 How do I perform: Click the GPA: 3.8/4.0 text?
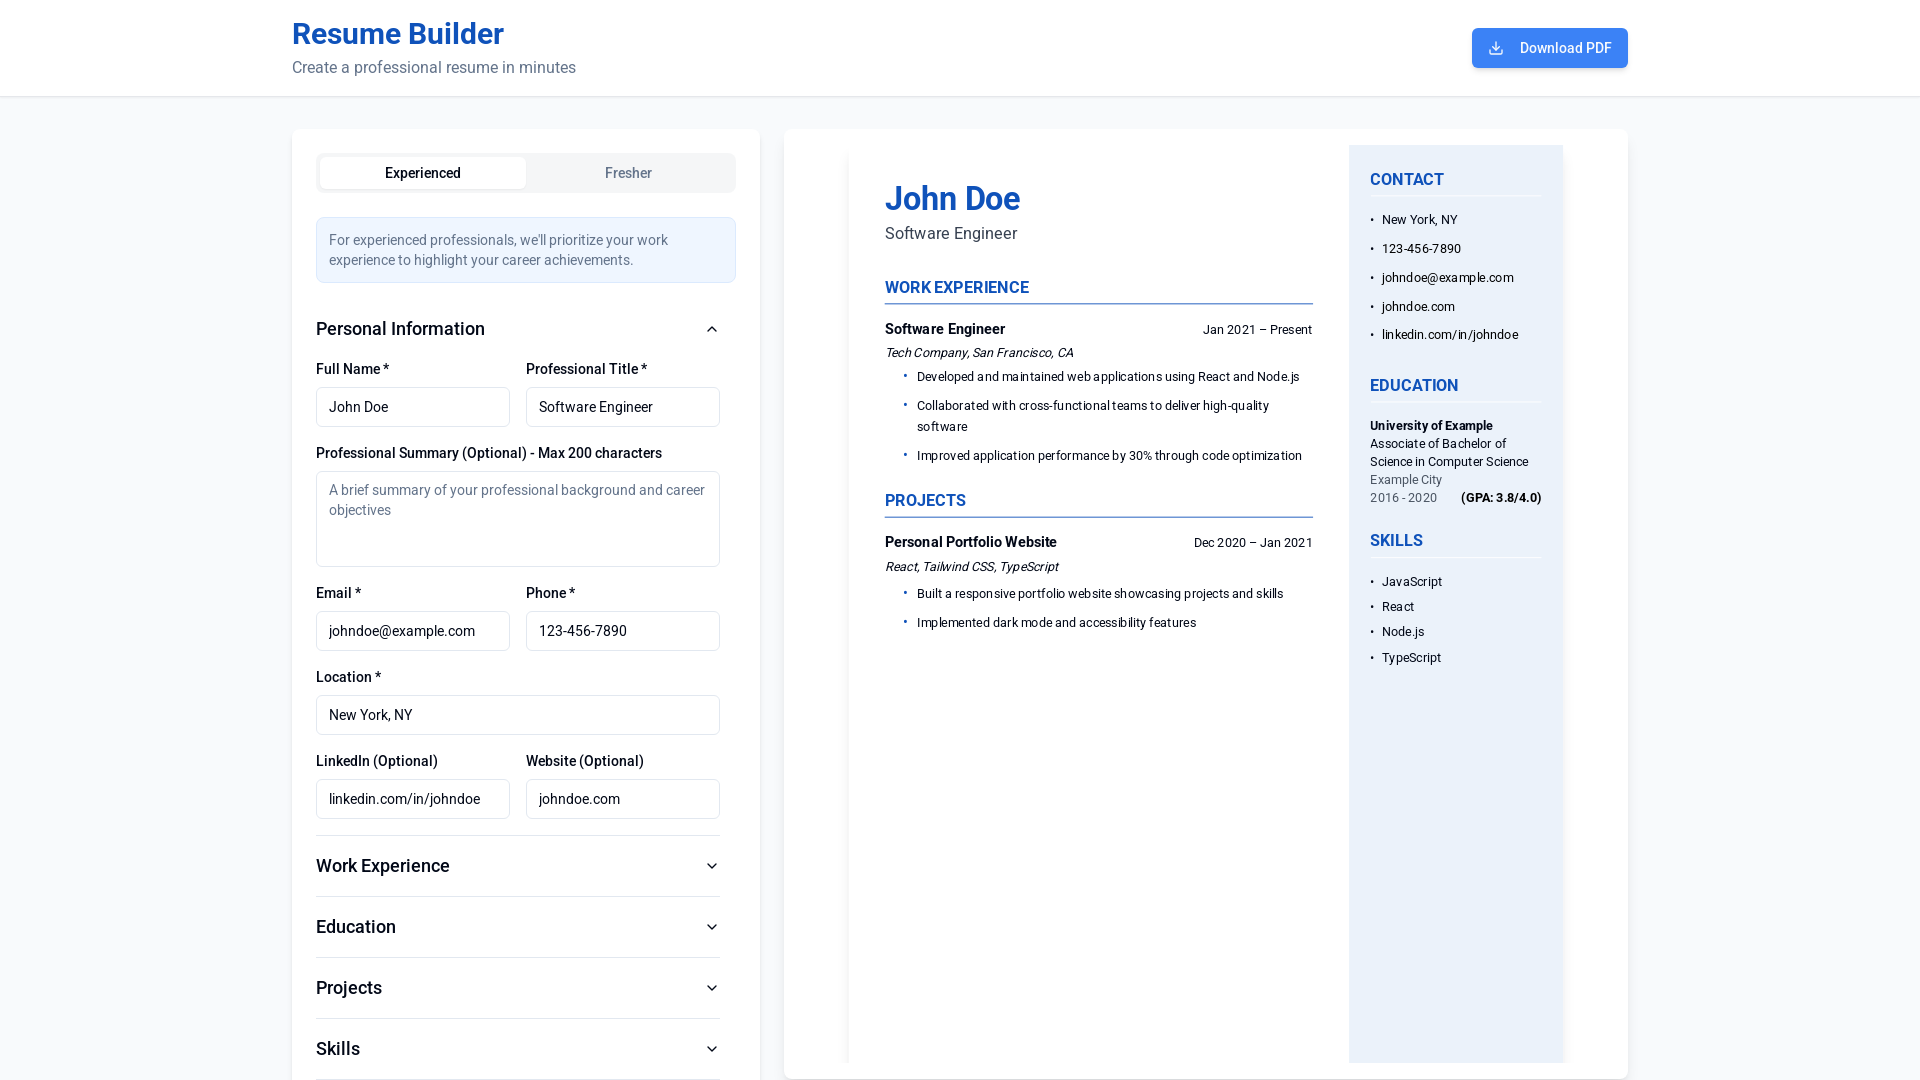(x=1501, y=498)
